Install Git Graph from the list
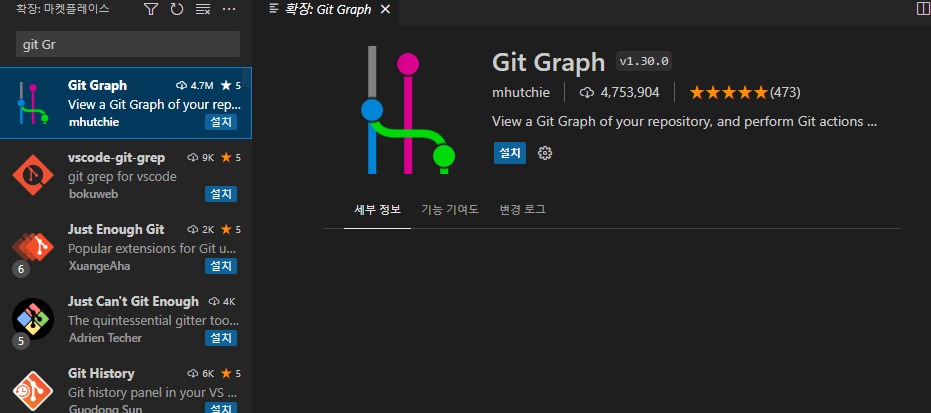The height and width of the screenshot is (413, 931). click(221, 122)
